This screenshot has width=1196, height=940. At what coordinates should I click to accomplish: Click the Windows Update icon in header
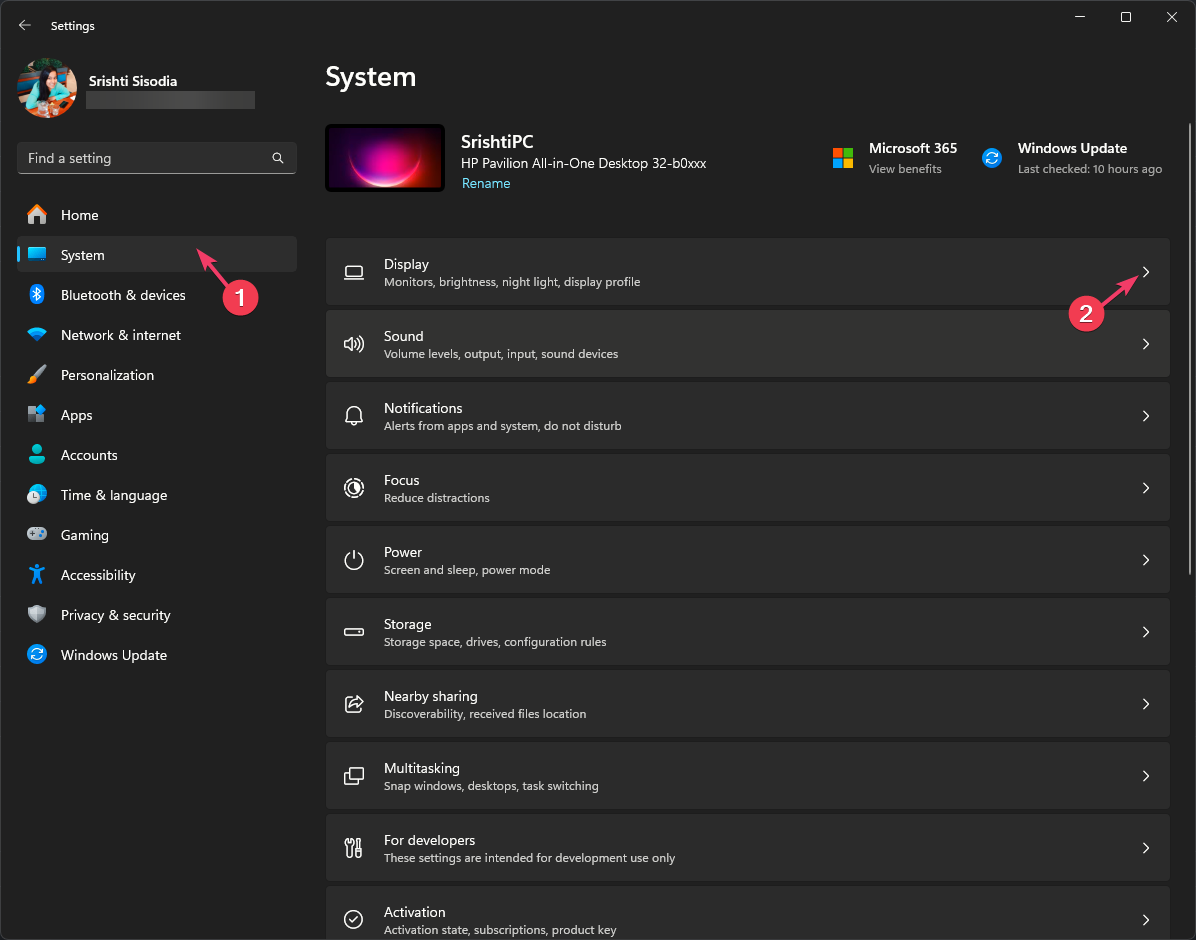pyautogui.click(x=992, y=158)
